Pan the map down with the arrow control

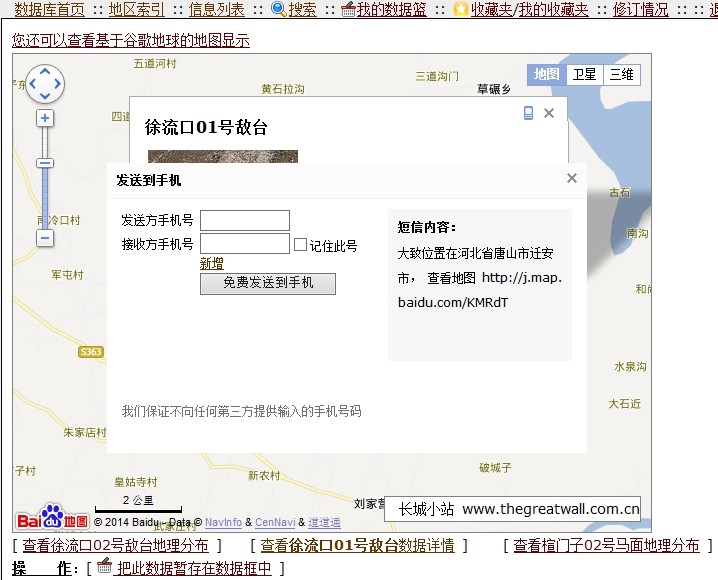[x=45, y=97]
